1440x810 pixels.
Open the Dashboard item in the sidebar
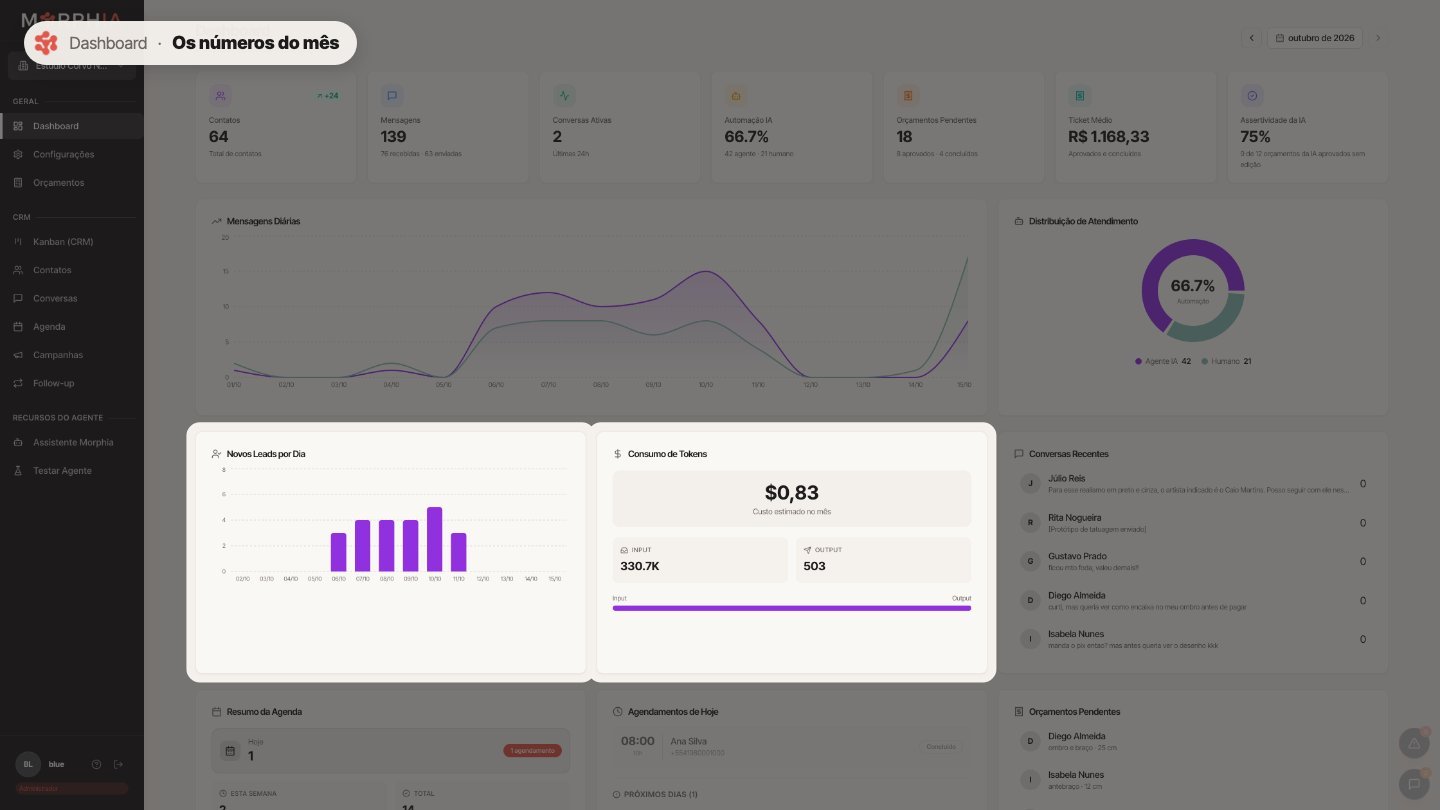pyautogui.click(x=71, y=126)
